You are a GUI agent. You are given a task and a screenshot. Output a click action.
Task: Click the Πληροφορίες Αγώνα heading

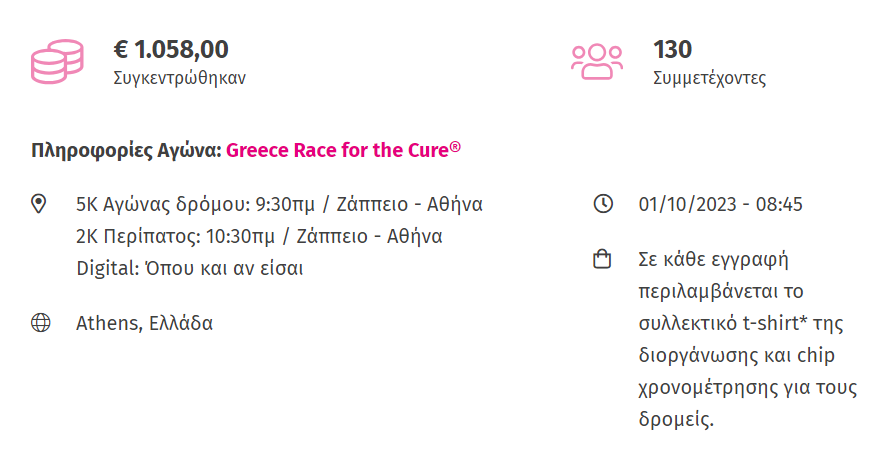tap(126, 151)
